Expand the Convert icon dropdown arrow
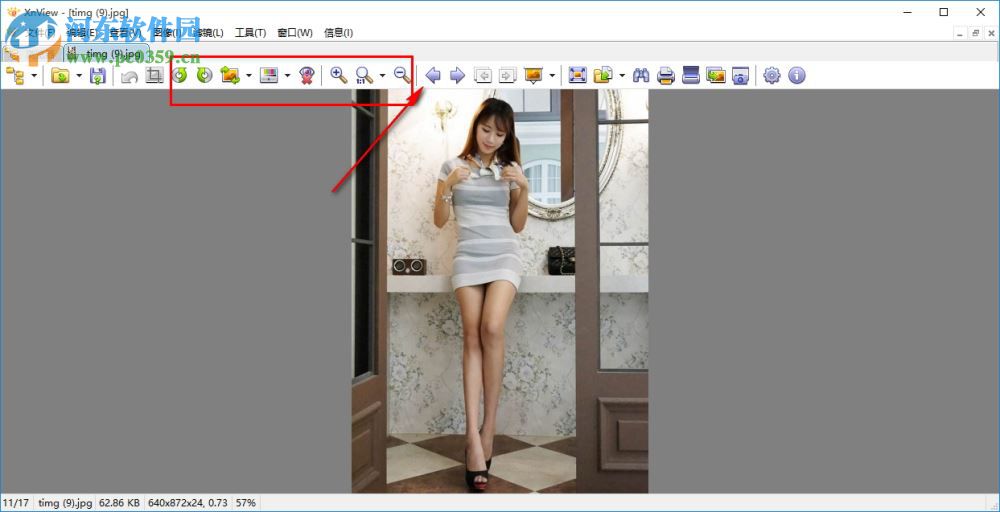Viewport: 1000px width, 512px height. tap(622, 76)
